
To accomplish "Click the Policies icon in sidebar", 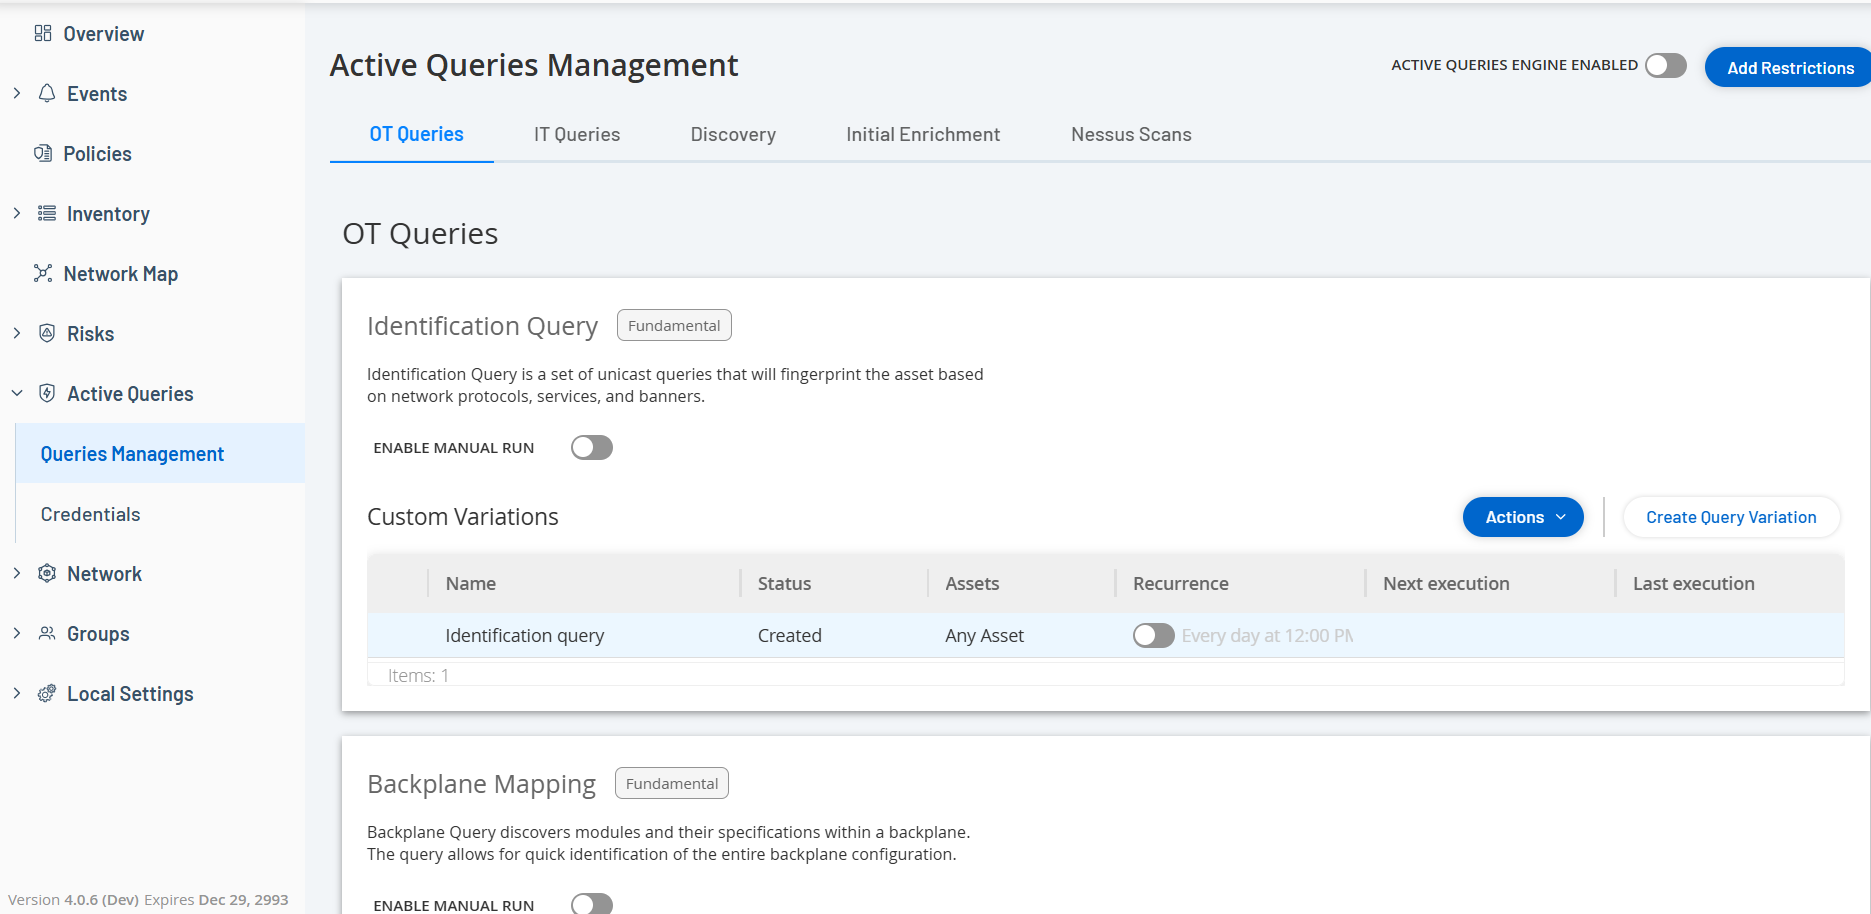I will coord(43,153).
